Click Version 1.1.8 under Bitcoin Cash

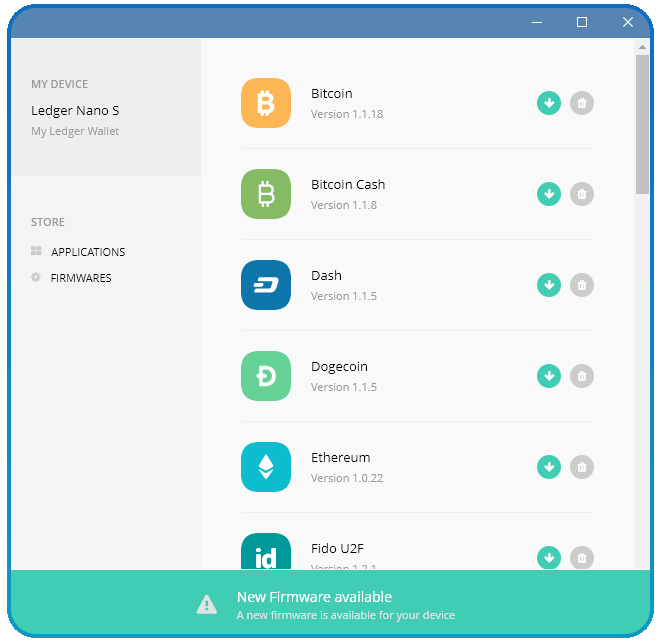(x=343, y=205)
